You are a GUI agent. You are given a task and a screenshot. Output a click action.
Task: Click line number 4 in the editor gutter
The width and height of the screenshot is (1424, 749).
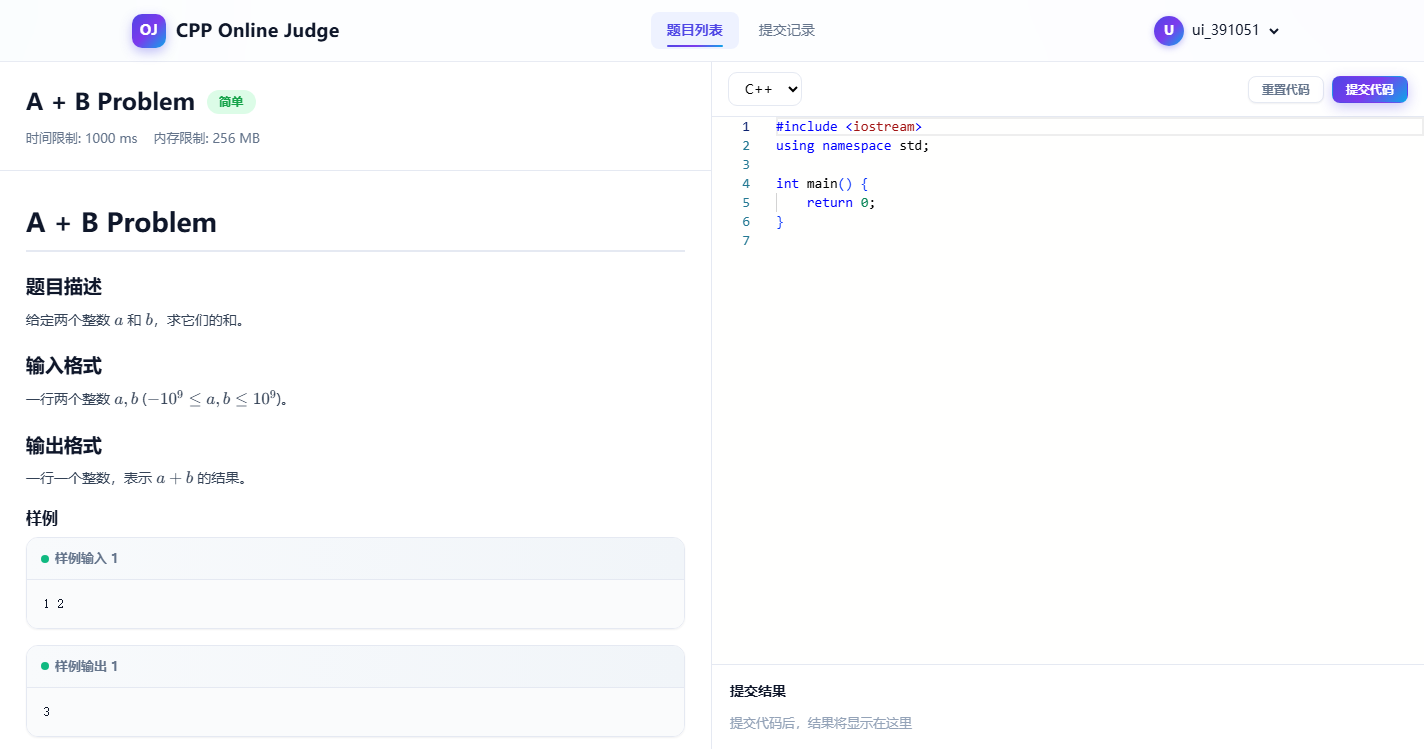point(746,184)
